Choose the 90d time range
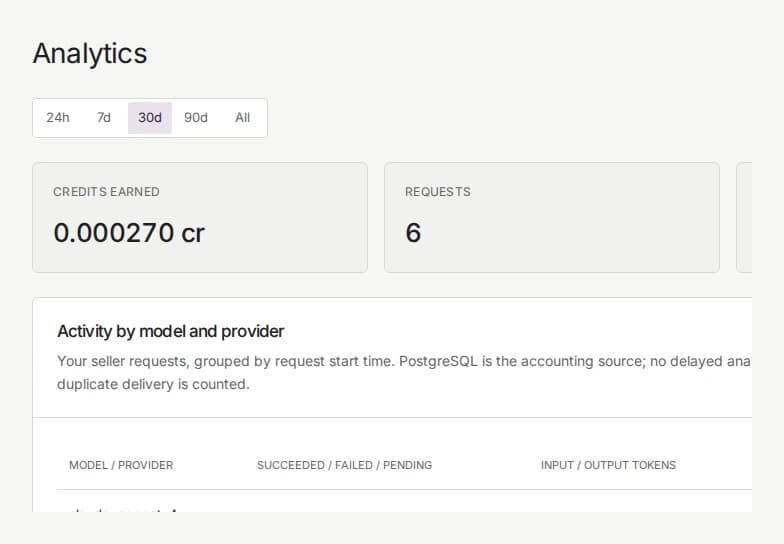Viewport: 784px width, 544px height. click(x=196, y=118)
